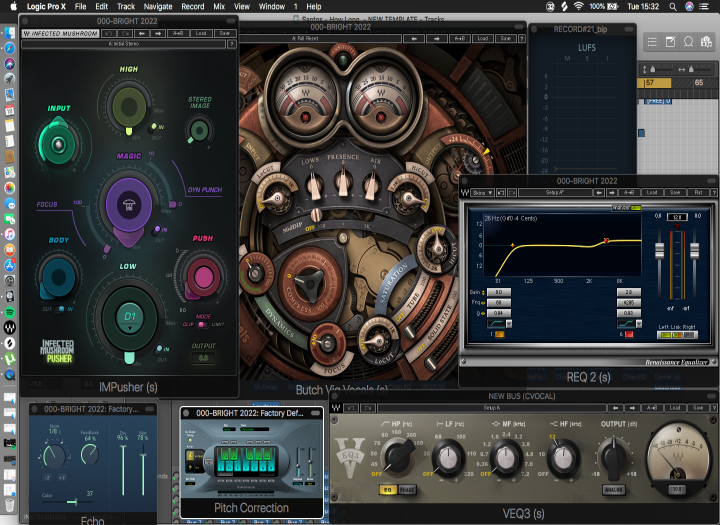The width and height of the screenshot is (720, 525).
Task: Open the File menu
Action: tap(80, 6)
